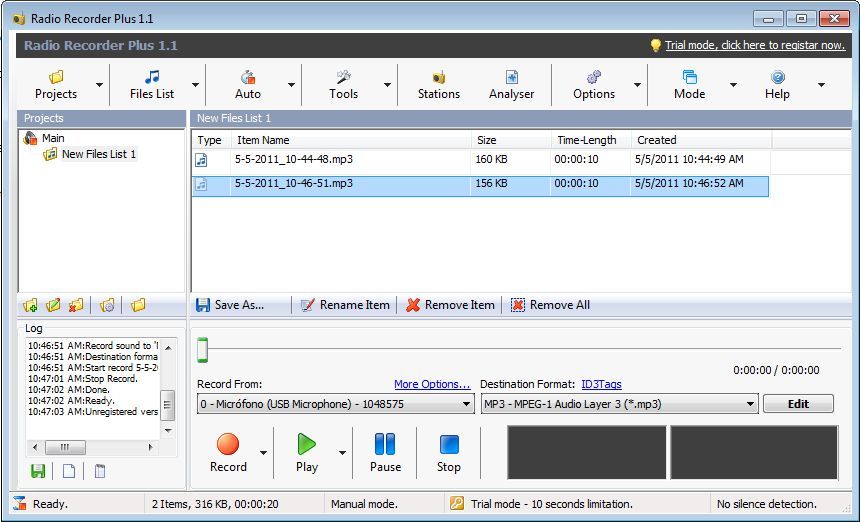
Task: Open the Projects toolbar button
Action: point(56,84)
